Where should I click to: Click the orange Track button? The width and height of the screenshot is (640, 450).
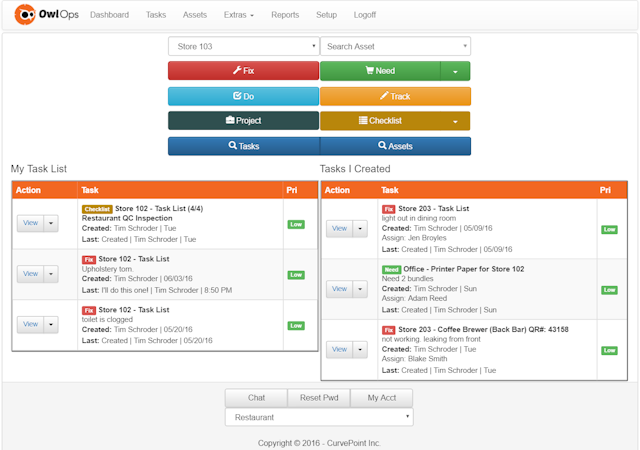click(x=396, y=96)
